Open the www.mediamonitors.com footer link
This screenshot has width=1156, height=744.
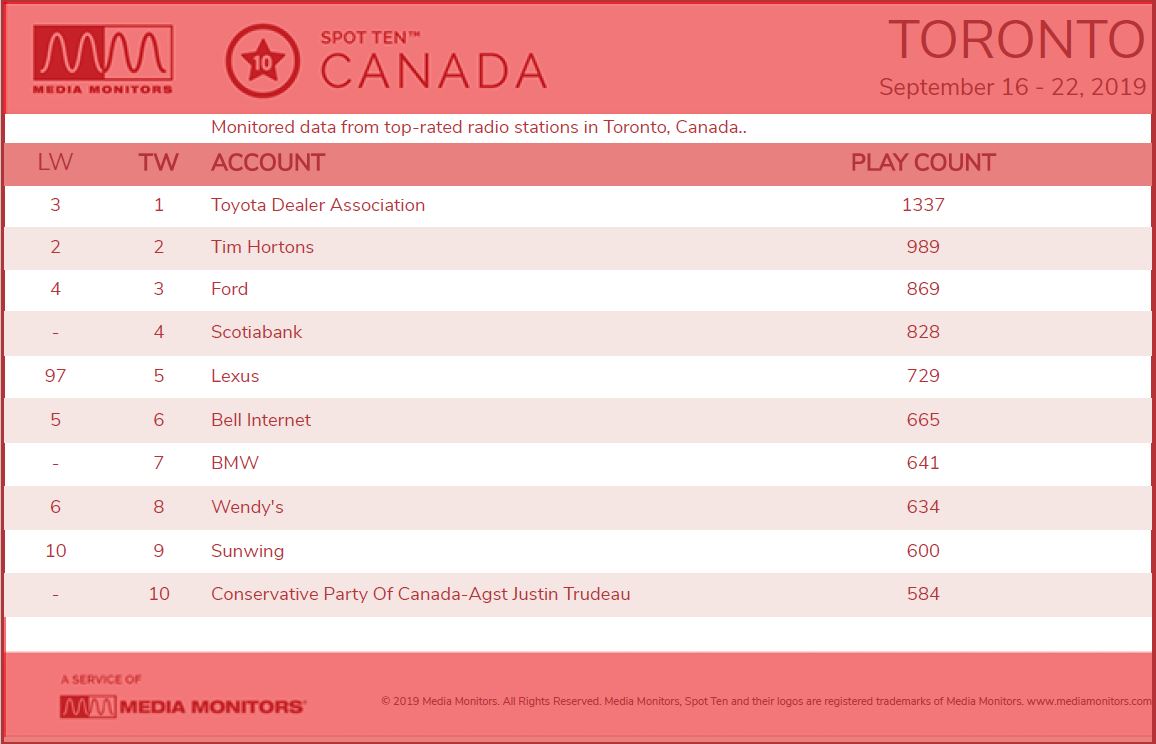point(1088,701)
